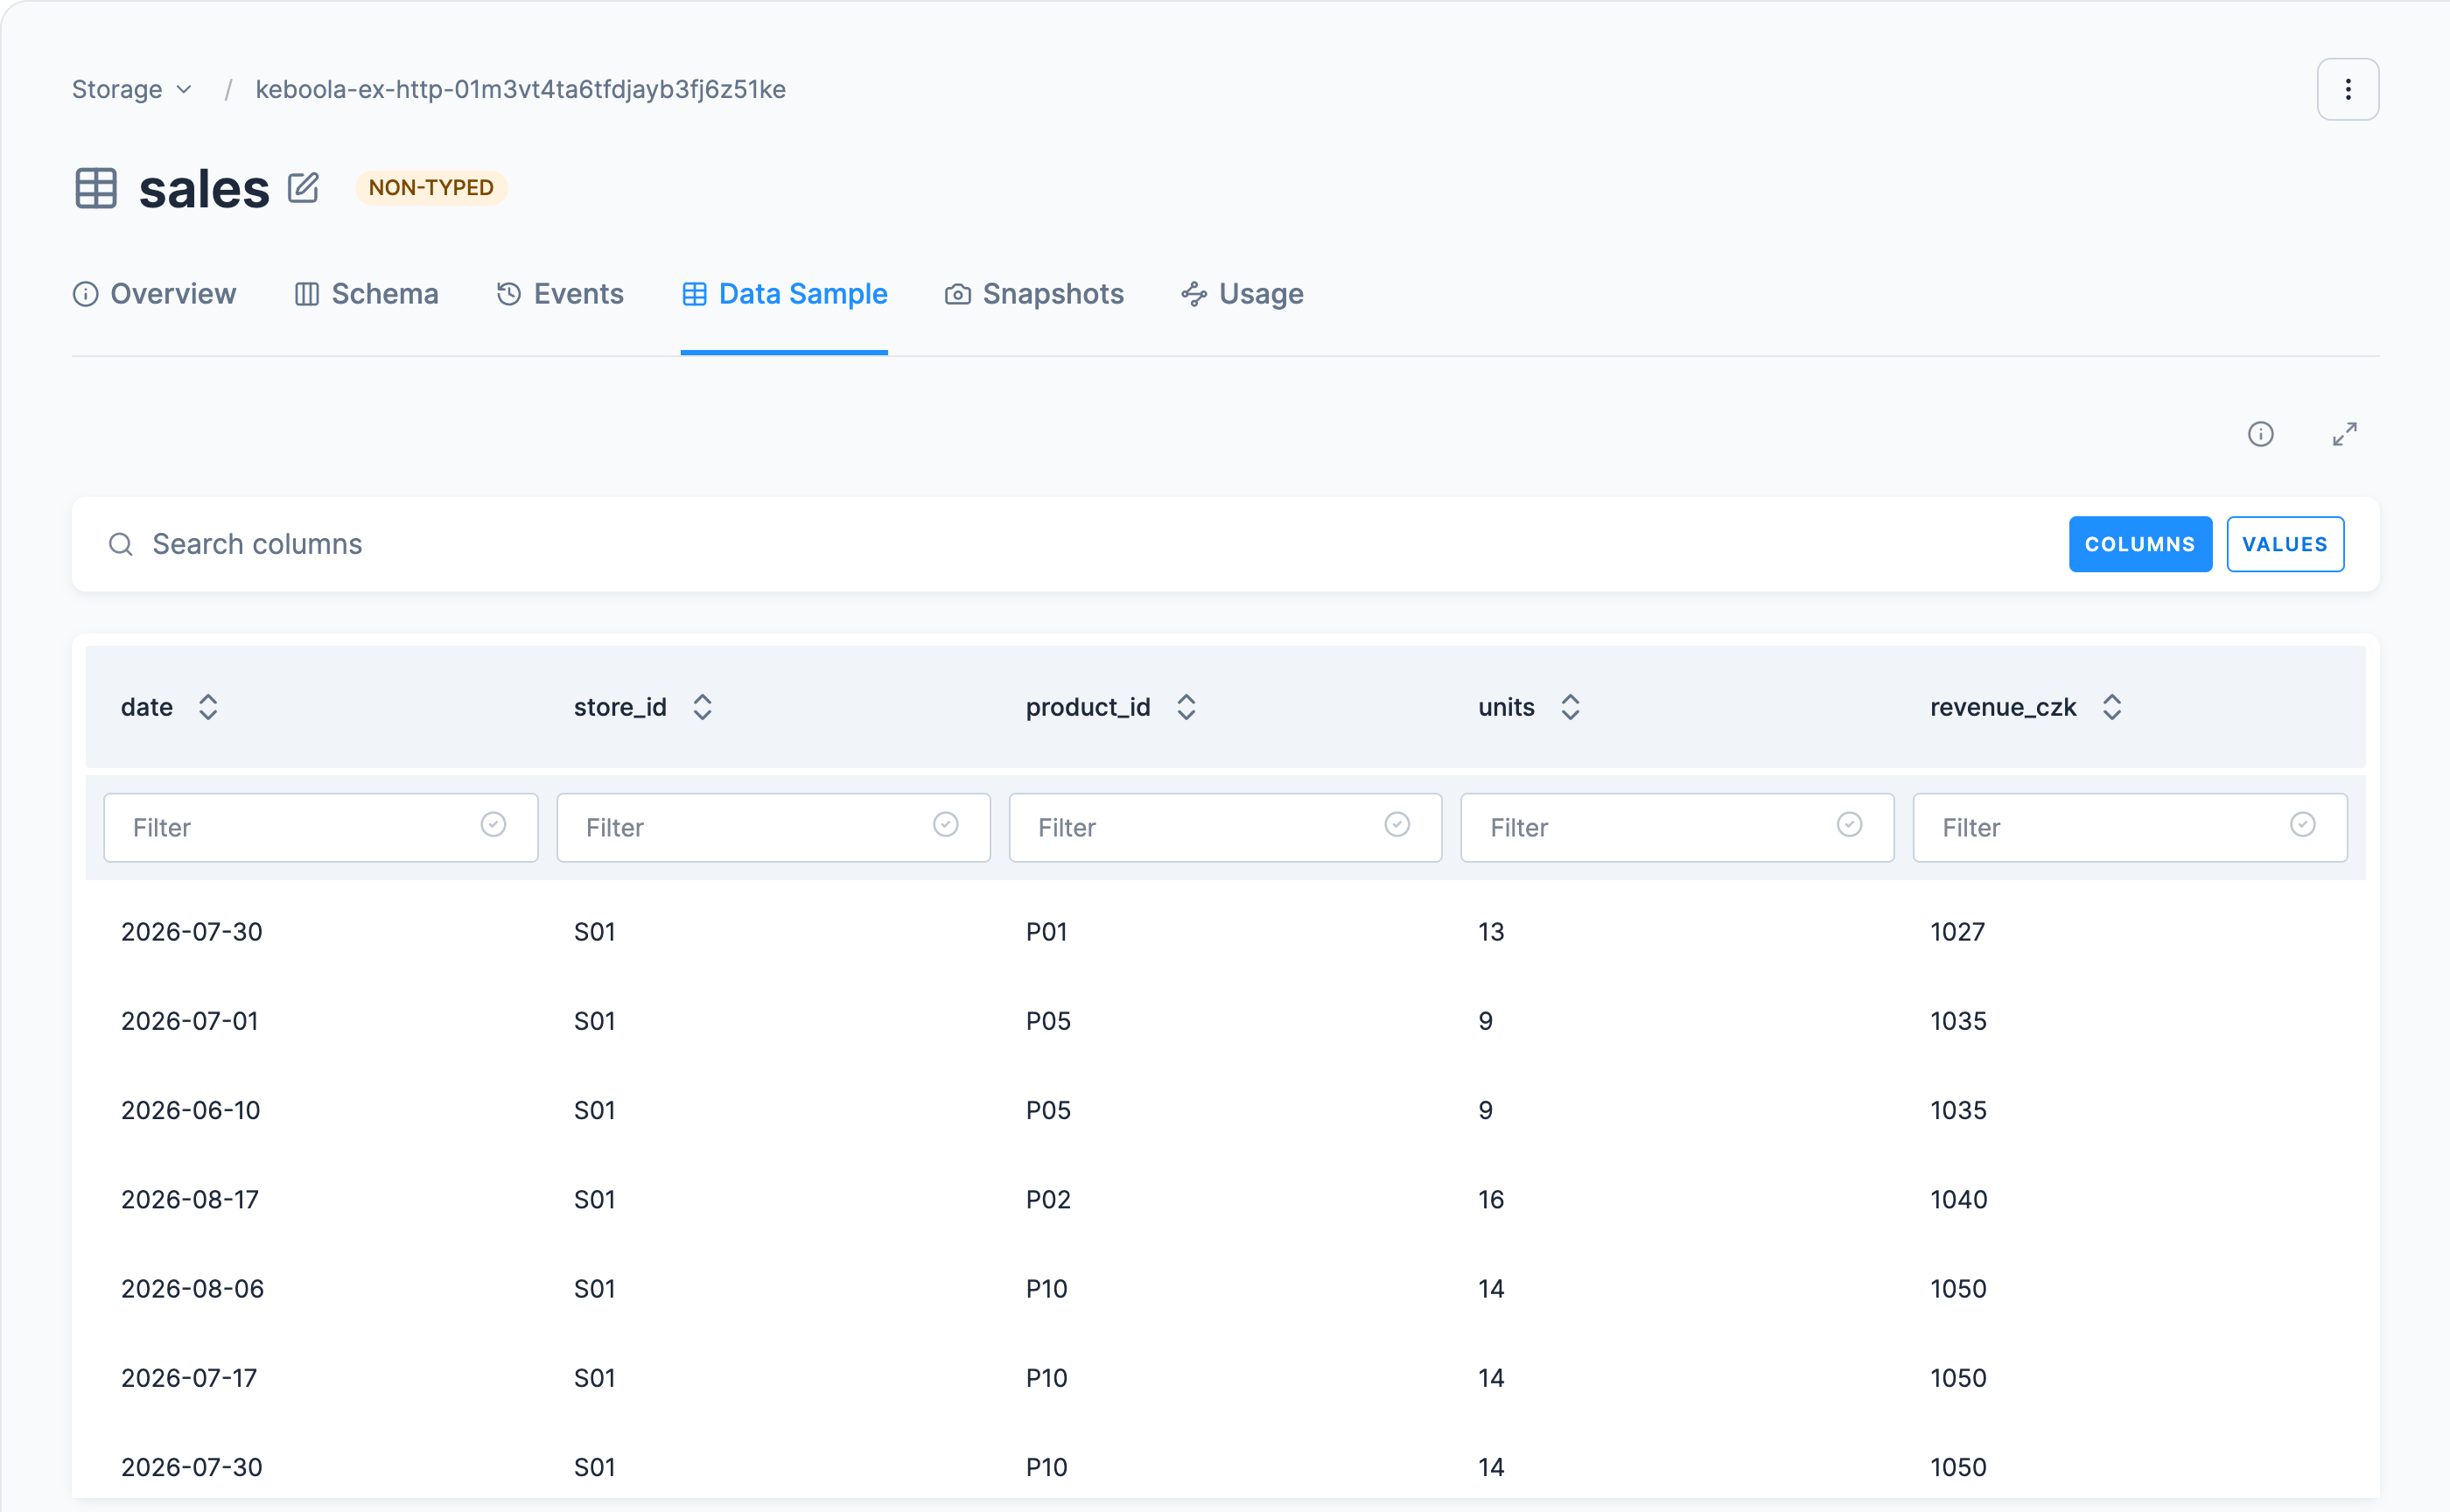Expand data sample to fullscreen
The image size is (2450, 1512).
(x=2344, y=434)
